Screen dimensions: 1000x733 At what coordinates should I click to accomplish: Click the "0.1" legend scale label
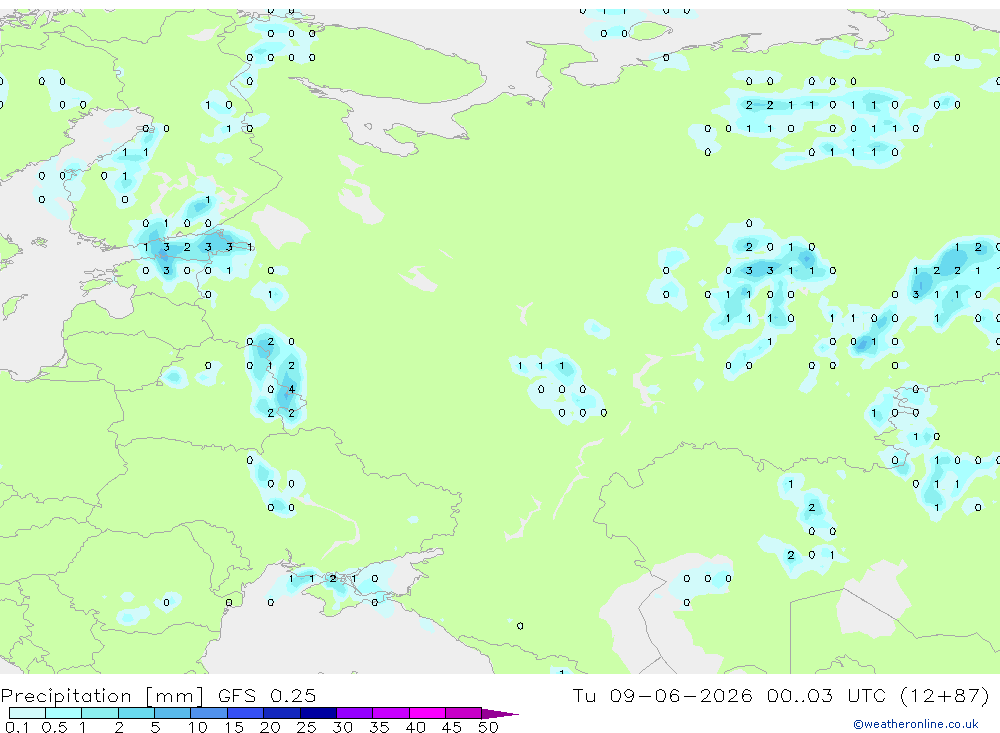tap(17, 727)
